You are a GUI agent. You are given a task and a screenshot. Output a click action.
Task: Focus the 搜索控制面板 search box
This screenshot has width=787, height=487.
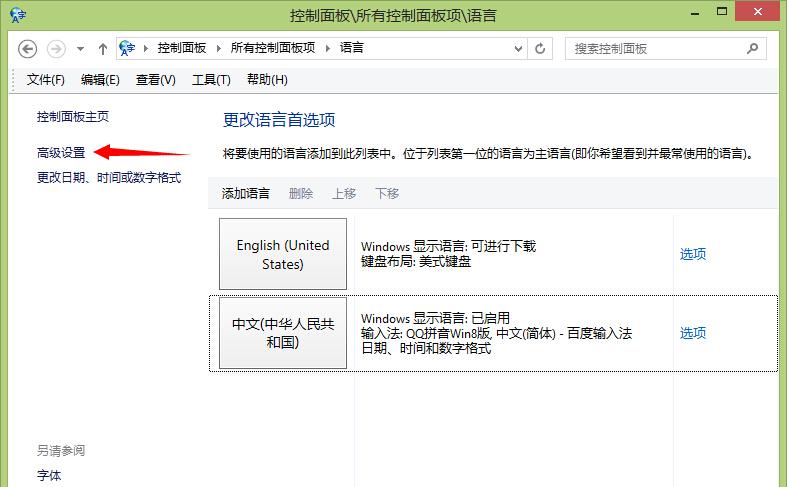tap(666, 49)
